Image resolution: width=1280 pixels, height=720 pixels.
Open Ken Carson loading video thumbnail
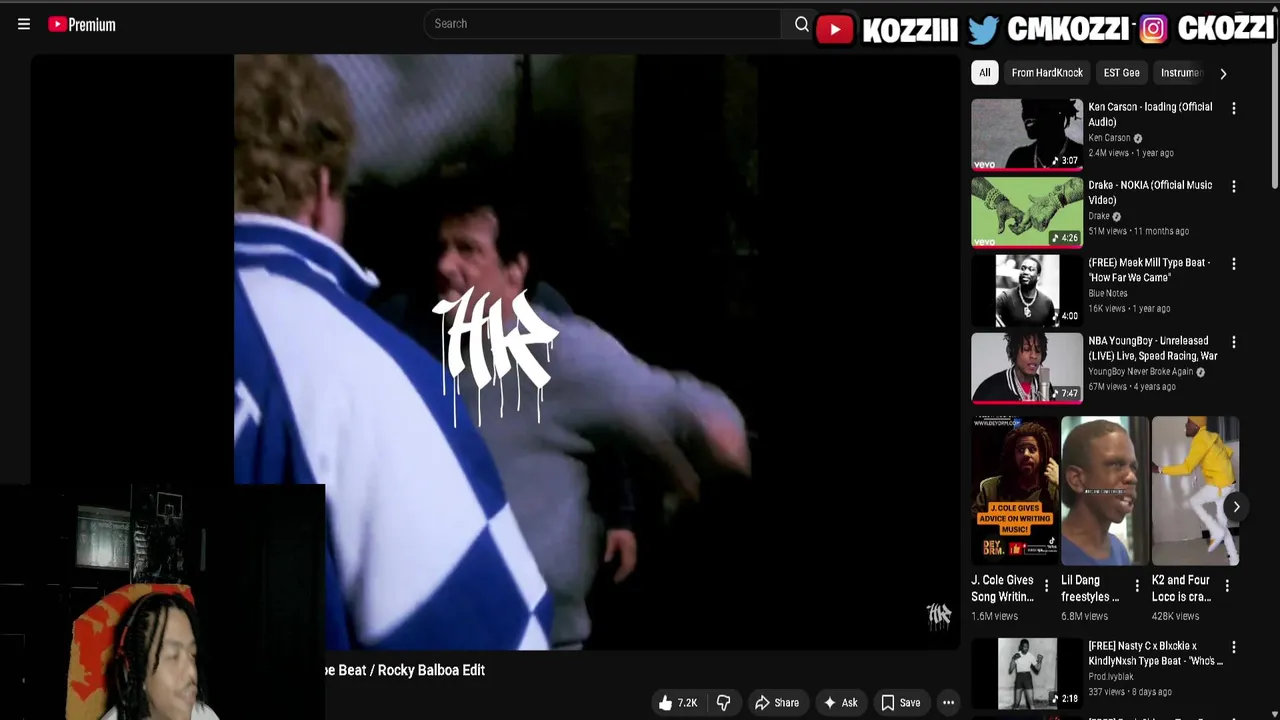1027,134
